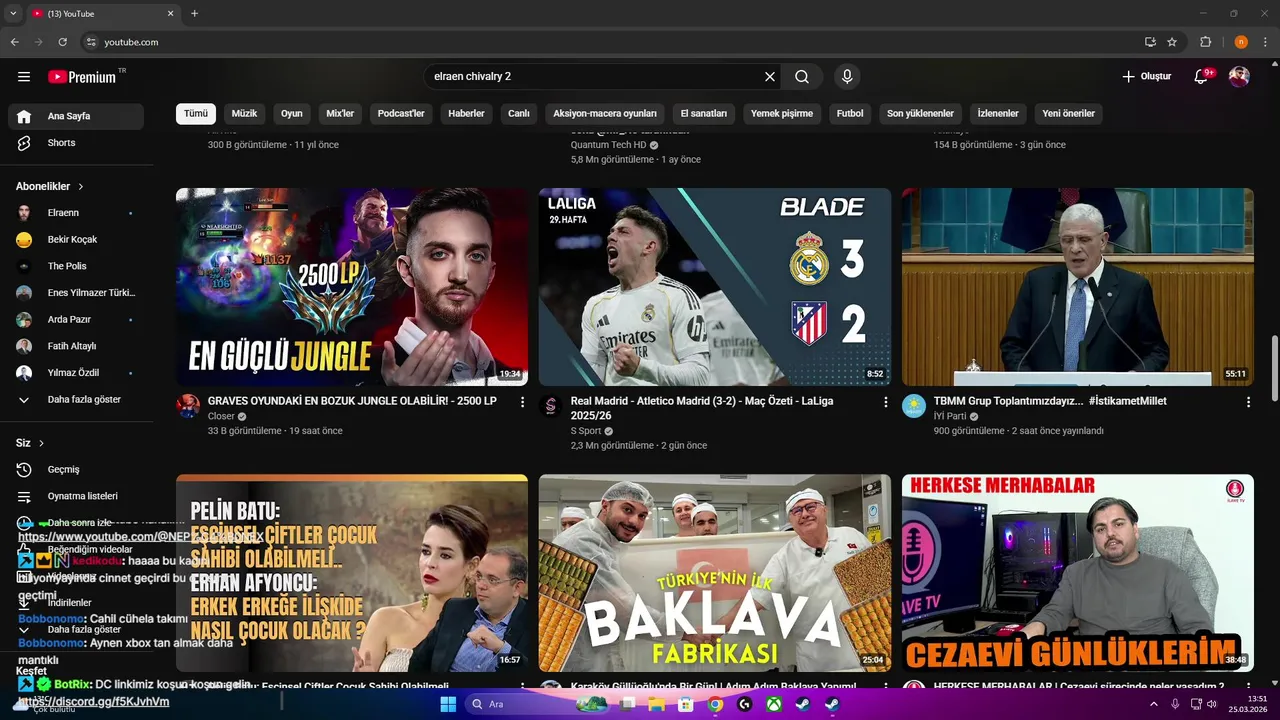Open Cezaevi Günlüklerim video thumbnail
The image size is (1280, 720).
pyautogui.click(x=1078, y=573)
